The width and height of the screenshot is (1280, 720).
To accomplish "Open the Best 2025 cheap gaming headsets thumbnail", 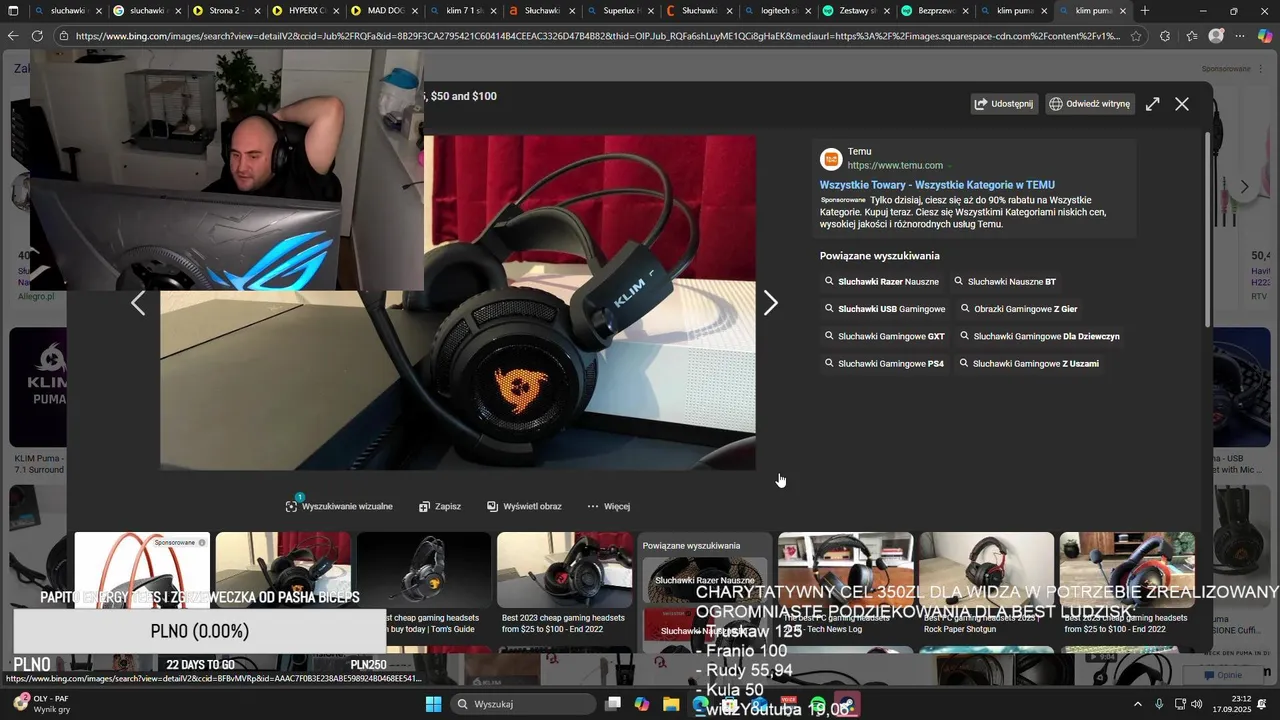I will pyautogui.click(x=1127, y=570).
